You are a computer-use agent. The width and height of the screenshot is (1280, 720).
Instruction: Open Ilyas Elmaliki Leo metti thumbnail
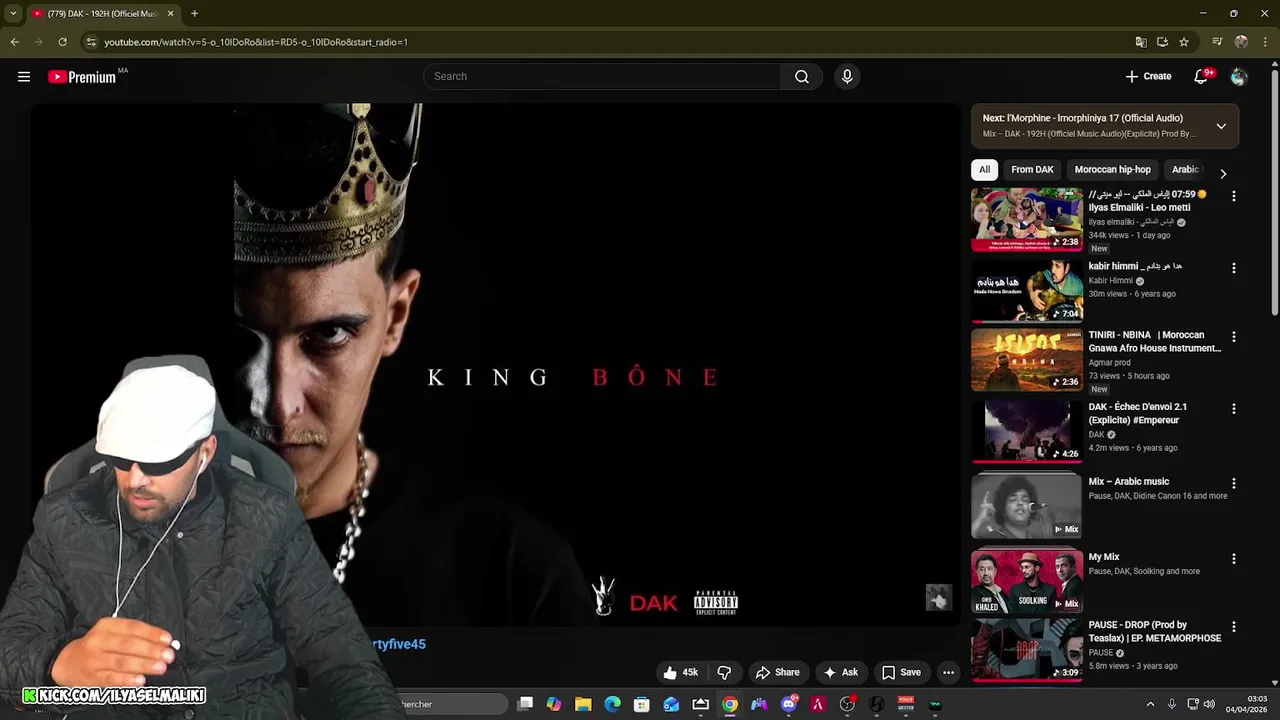click(1027, 219)
